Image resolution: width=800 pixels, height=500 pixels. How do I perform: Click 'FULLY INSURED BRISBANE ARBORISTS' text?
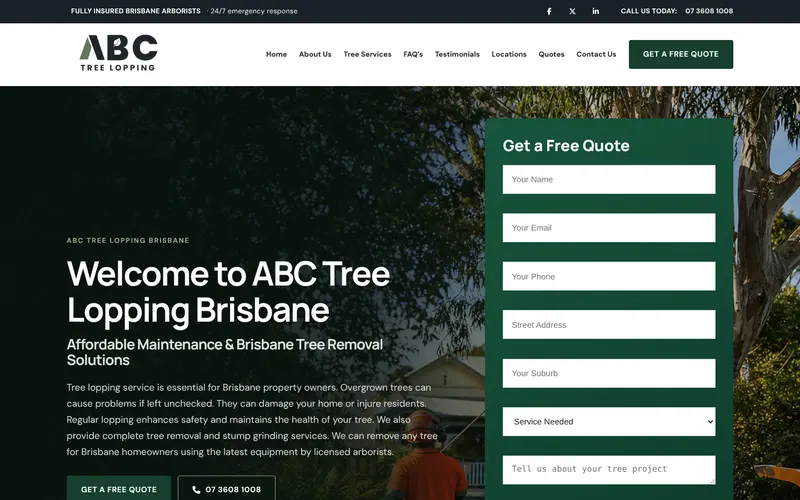pyautogui.click(x=136, y=11)
